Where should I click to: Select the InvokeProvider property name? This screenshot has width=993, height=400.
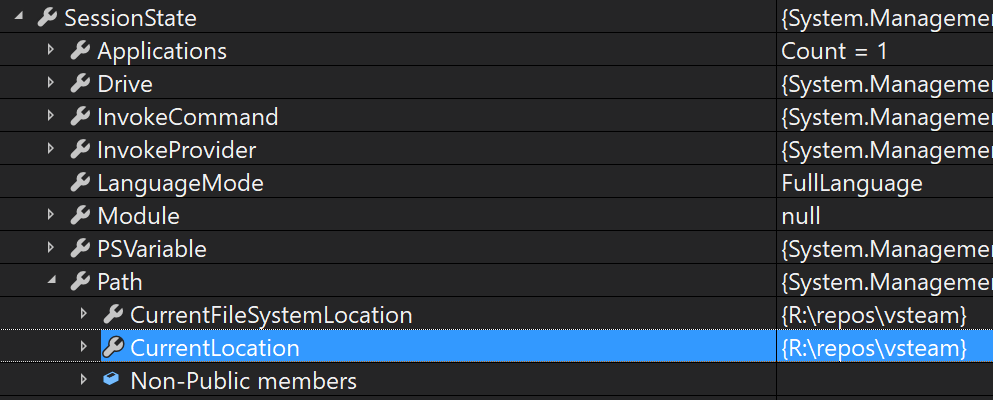coord(177,150)
